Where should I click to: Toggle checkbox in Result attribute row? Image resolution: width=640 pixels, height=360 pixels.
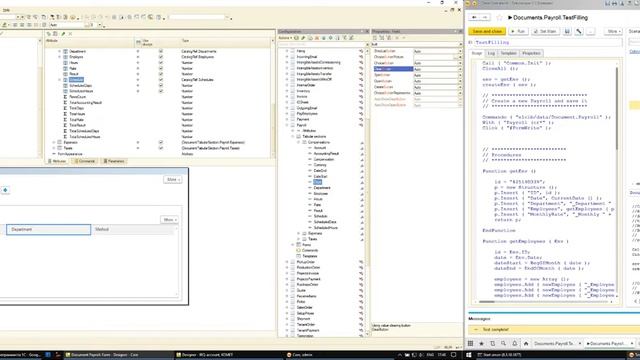point(161,74)
